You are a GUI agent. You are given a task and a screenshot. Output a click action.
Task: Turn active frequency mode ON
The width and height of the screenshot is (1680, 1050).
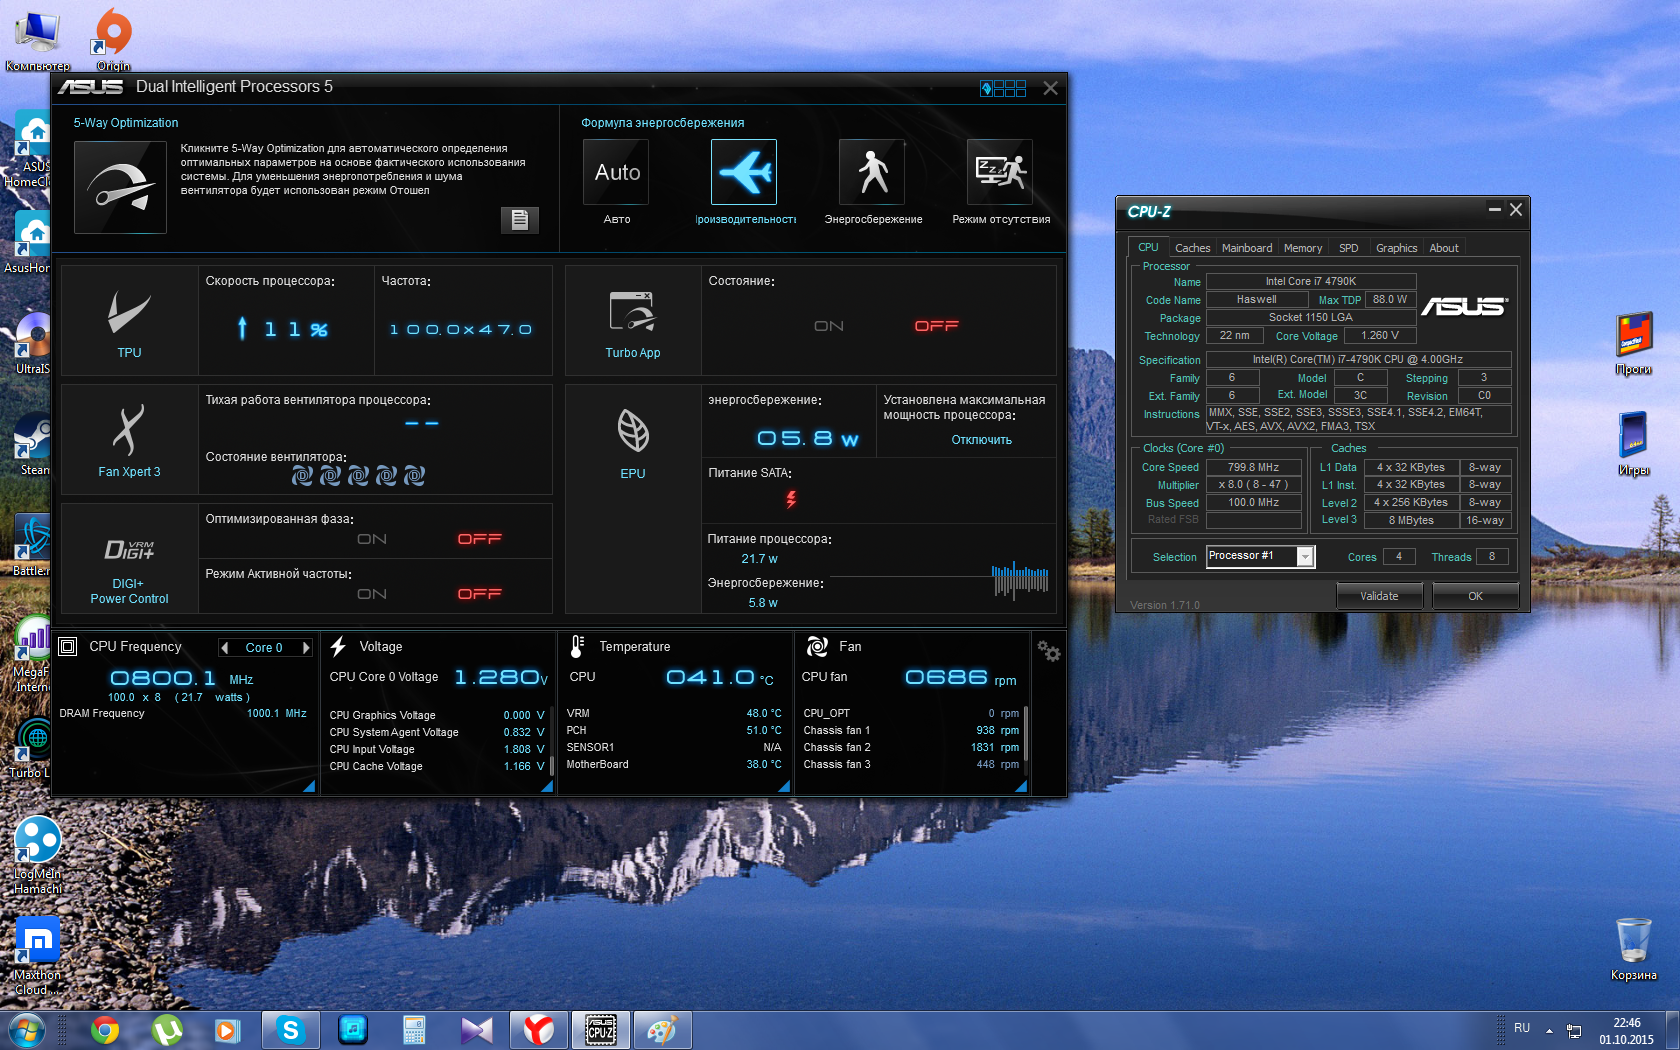372,594
